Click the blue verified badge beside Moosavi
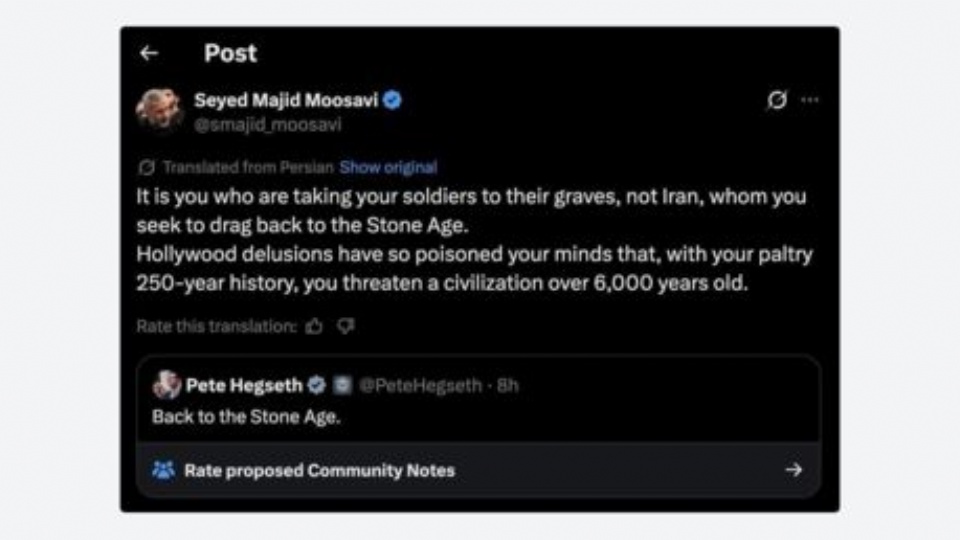 pos(393,100)
